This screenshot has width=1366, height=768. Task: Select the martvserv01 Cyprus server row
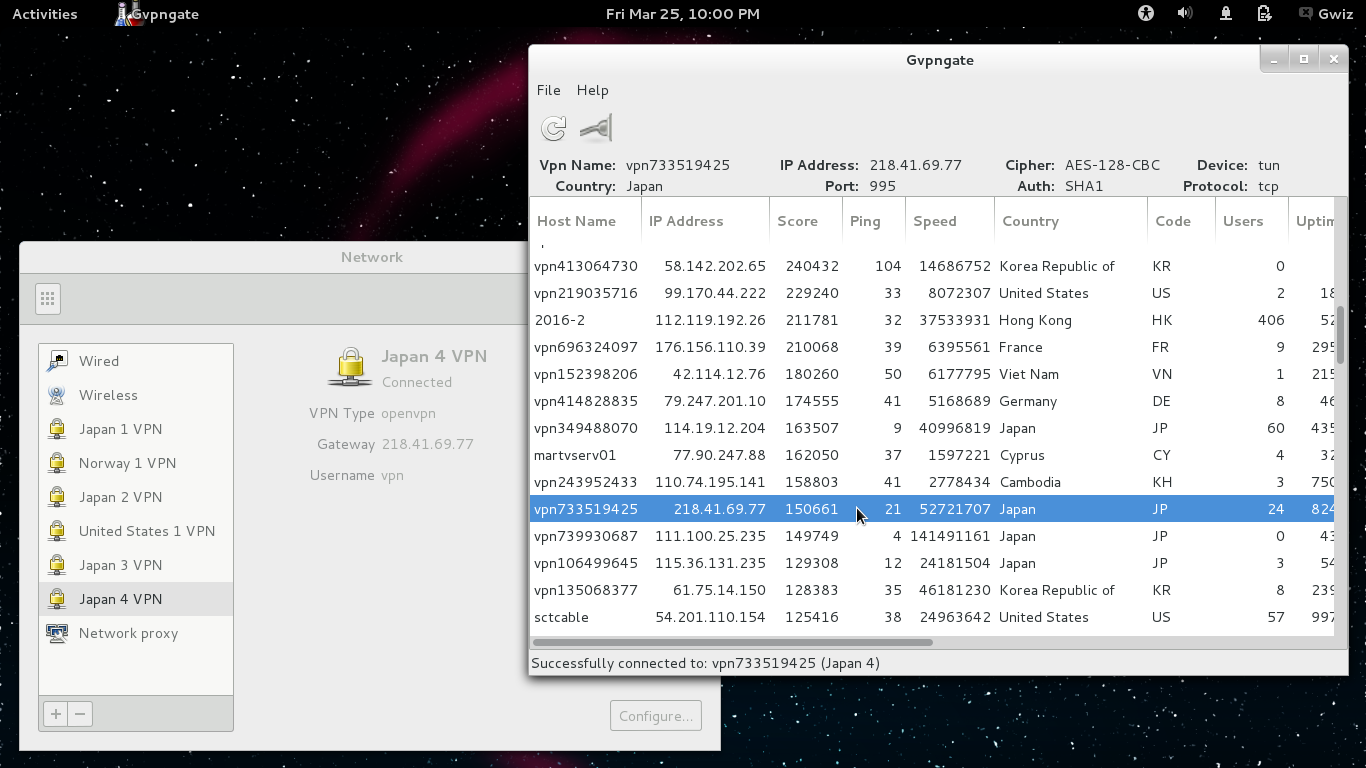tap(932, 455)
